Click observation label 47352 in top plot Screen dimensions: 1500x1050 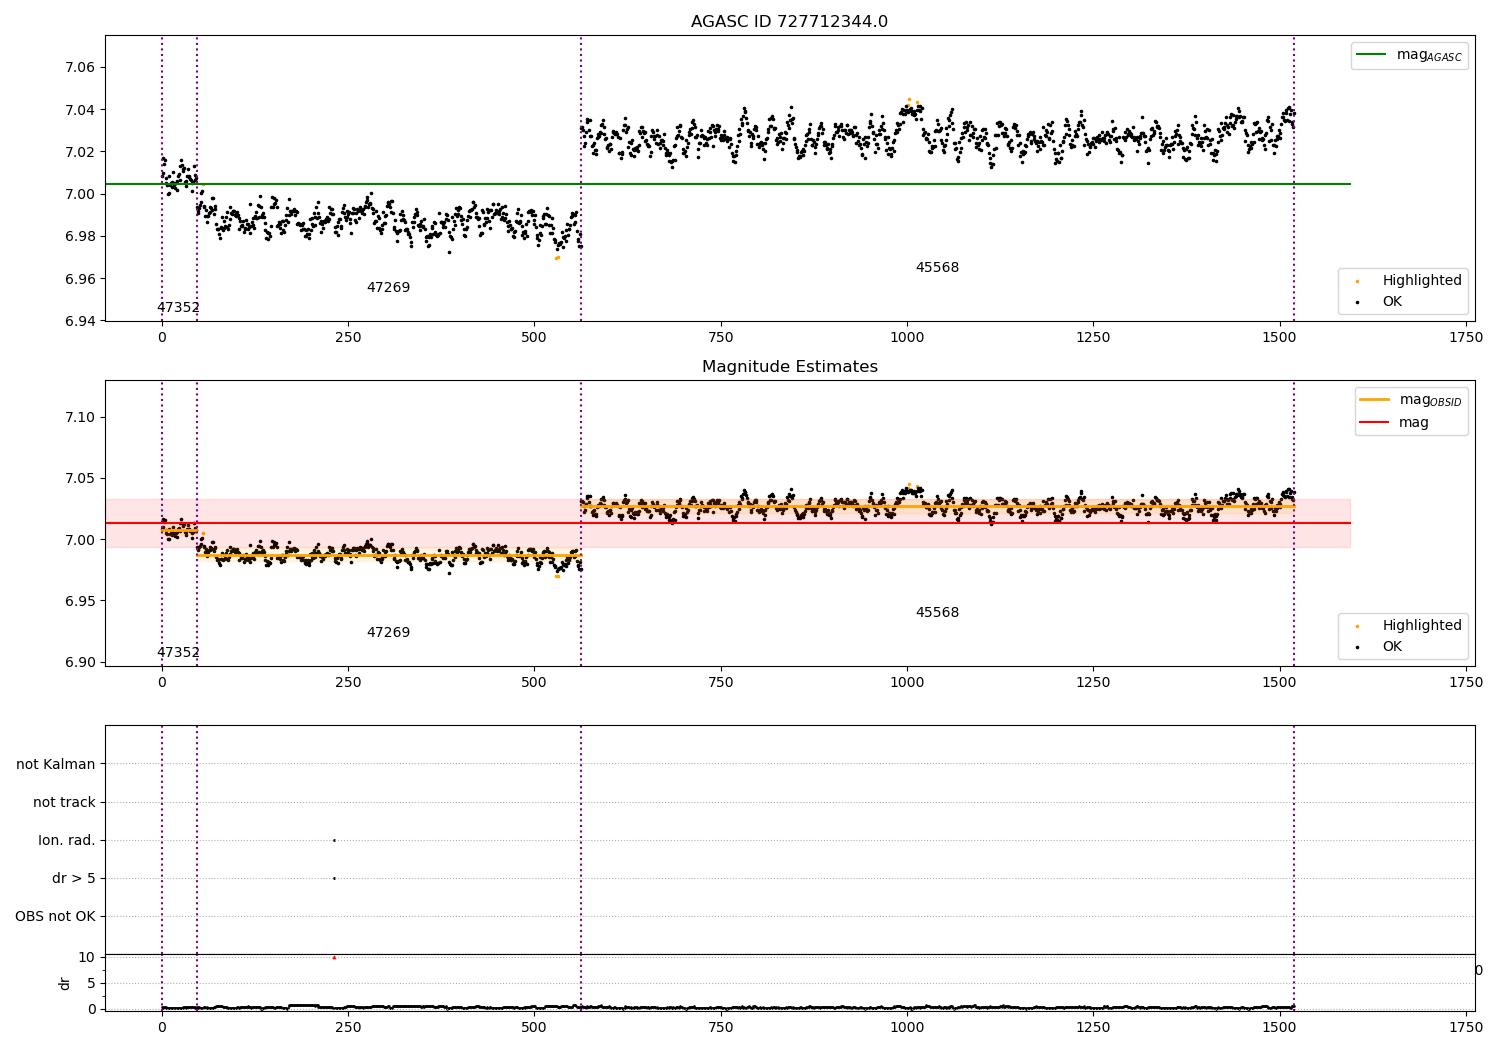coord(178,308)
